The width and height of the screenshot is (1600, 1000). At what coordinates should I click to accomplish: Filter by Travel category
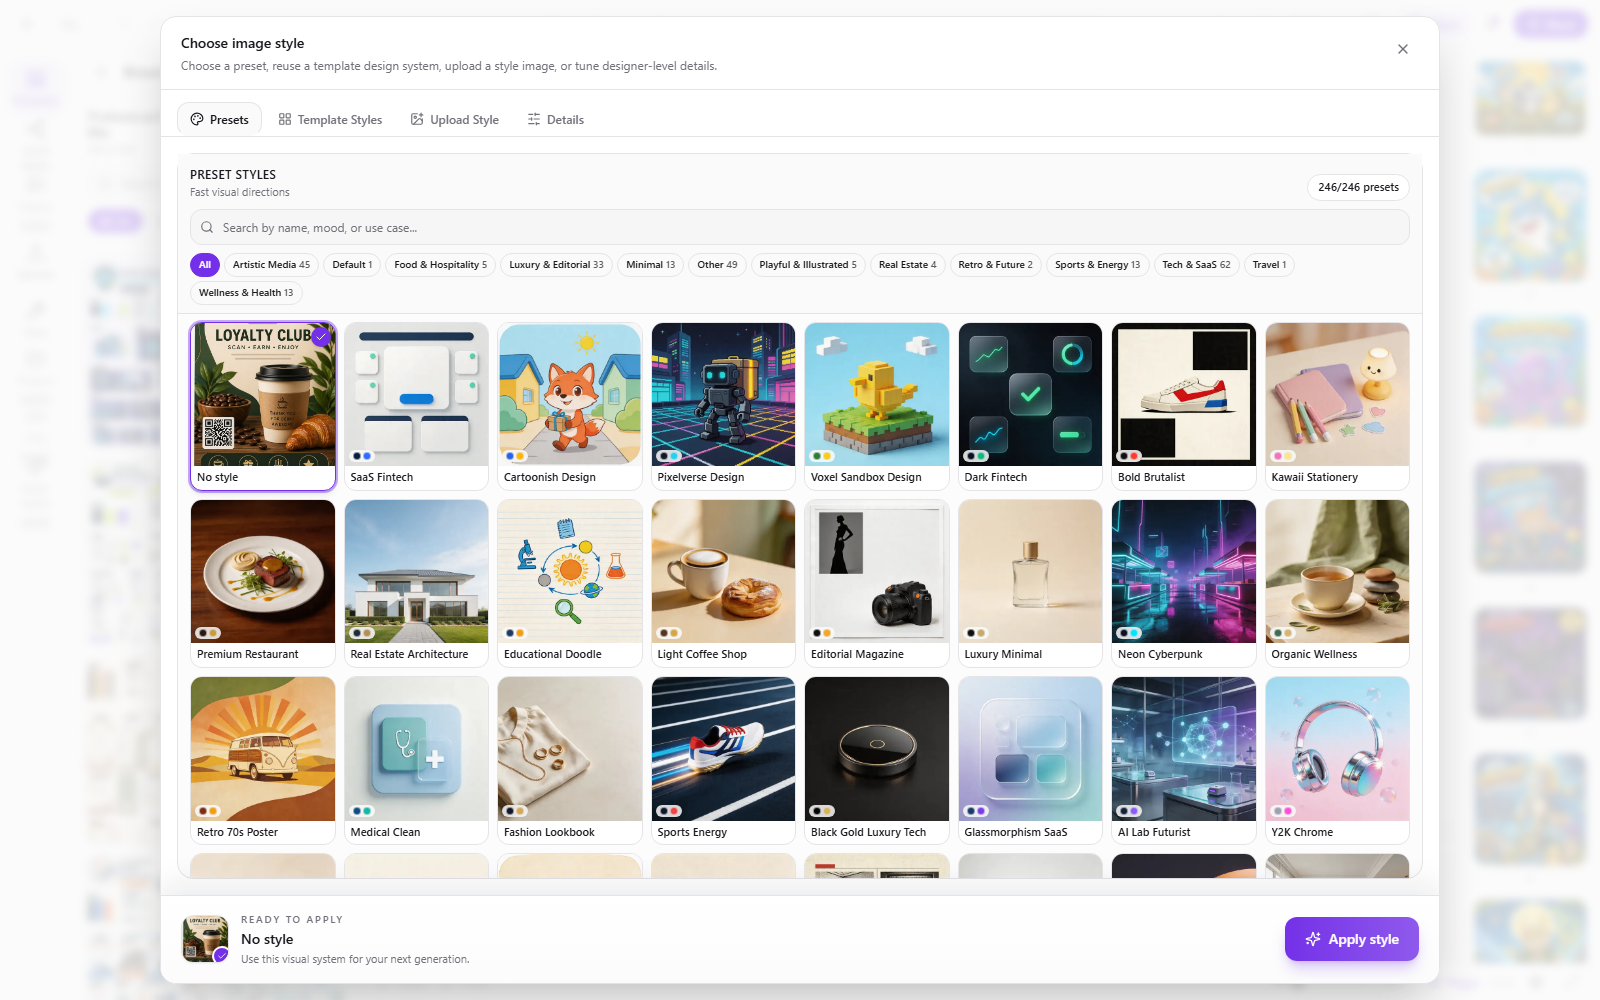(1269, 265)
